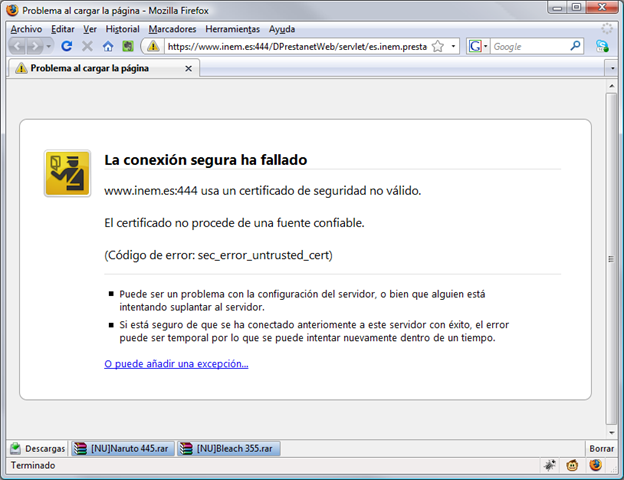624x480 pixels.
Task: Close the 'Problema al cargar la página' tab
Action: pos(189,68)
